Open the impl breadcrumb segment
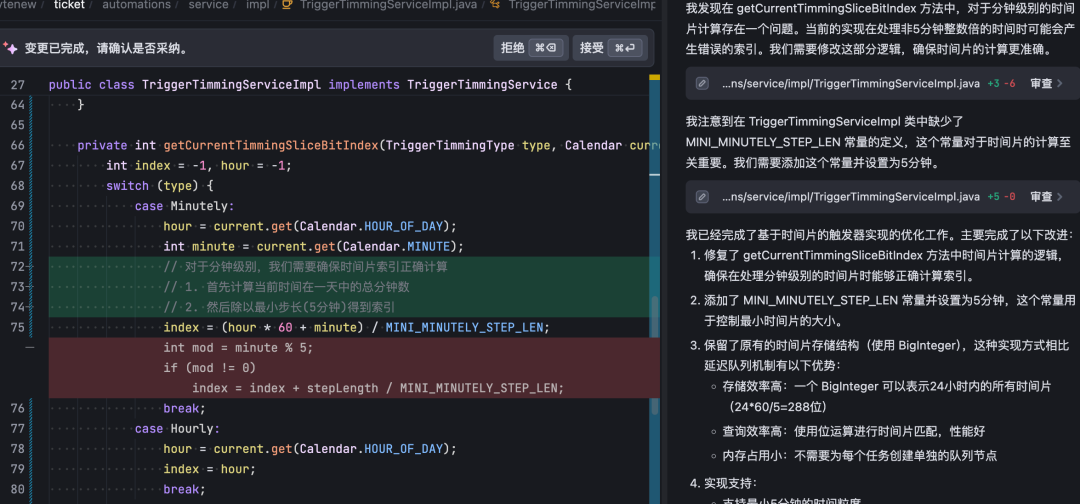The image size is (1080, 504). pyautogui.click(x=258, y=5)
